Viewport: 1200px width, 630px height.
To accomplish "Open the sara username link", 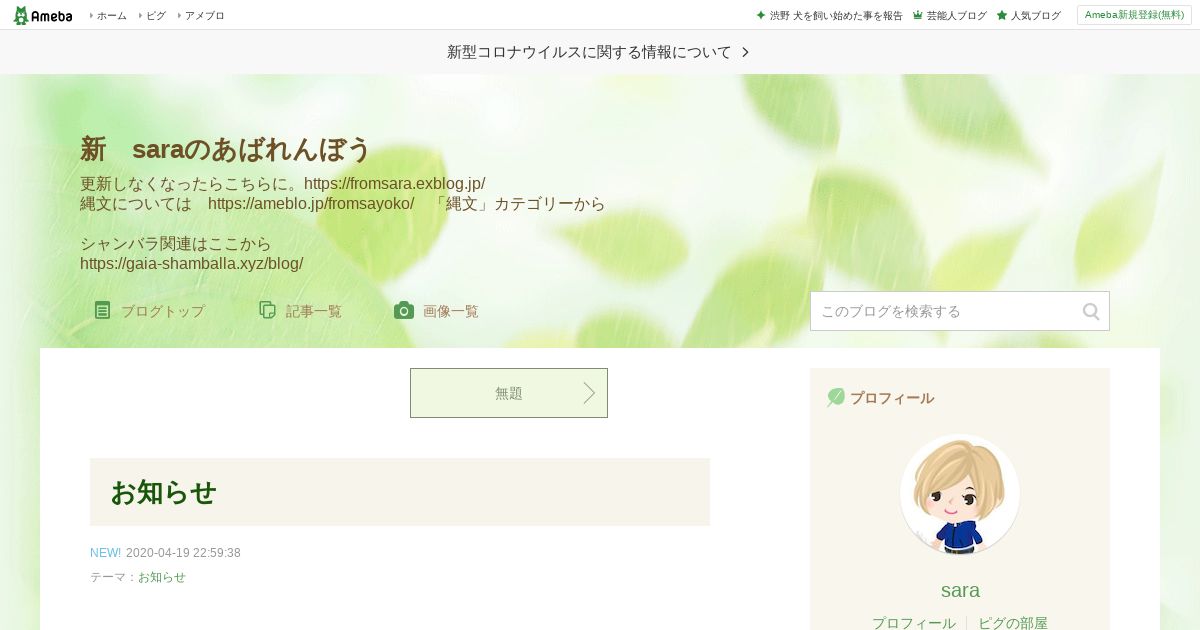I will [960, 590].
